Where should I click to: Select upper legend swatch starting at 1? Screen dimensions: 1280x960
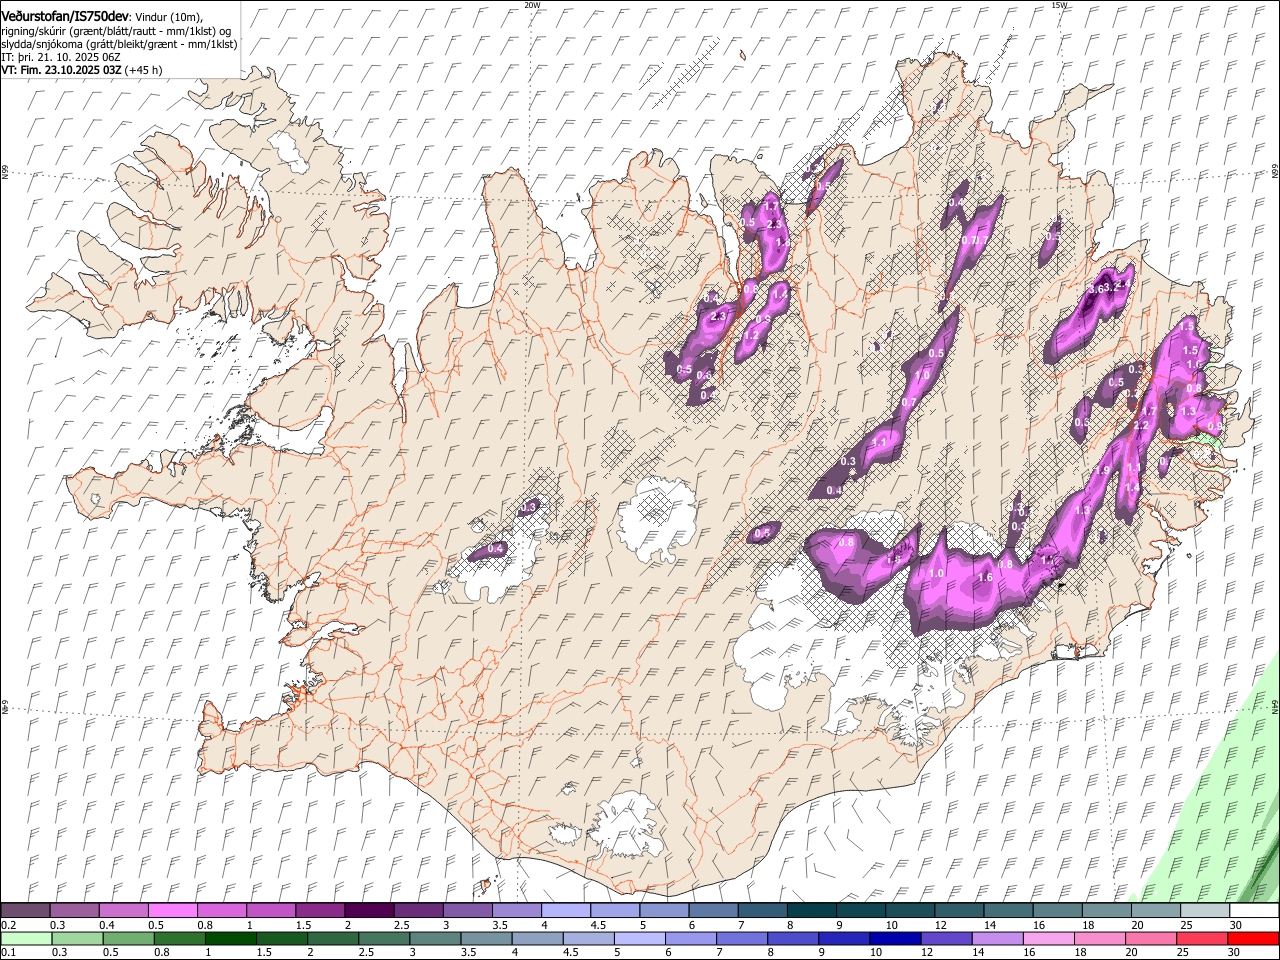[x=271, y=911]
